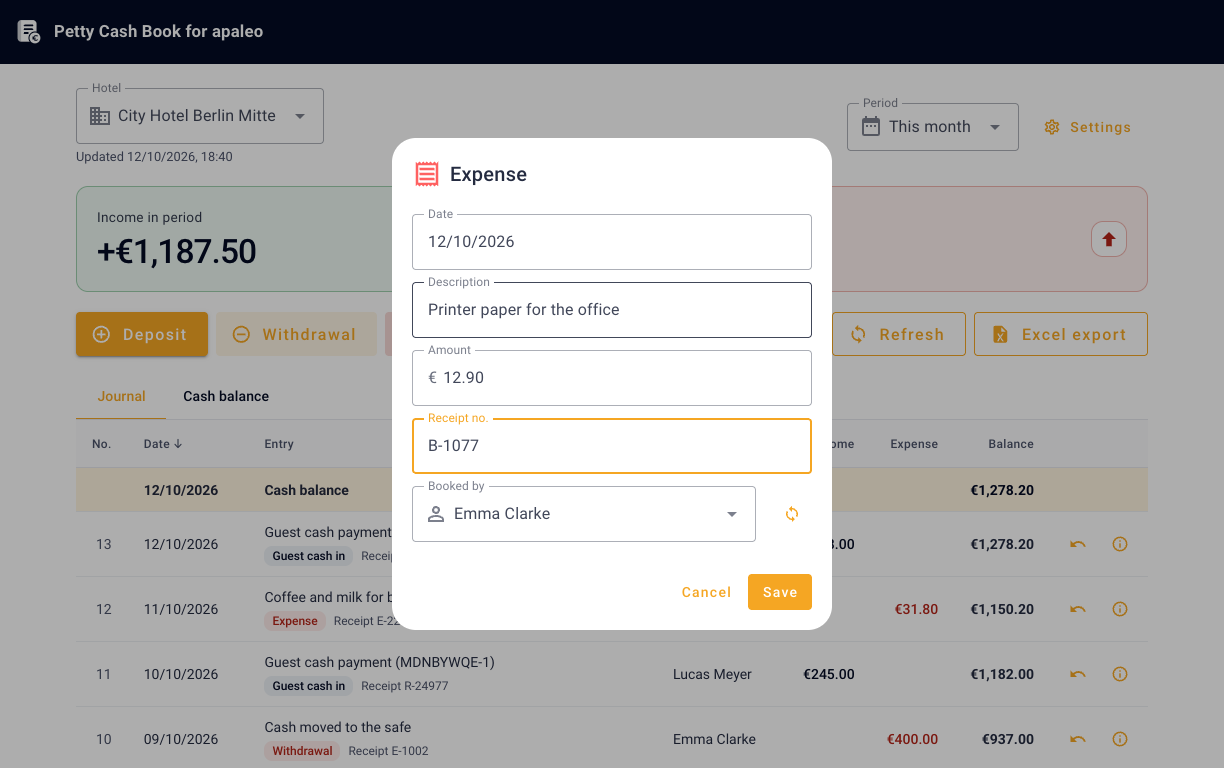This screenshot has width=1224, height=768.
Task: Click the Petty Cash Book app logo icon
Action: [29, 32]
